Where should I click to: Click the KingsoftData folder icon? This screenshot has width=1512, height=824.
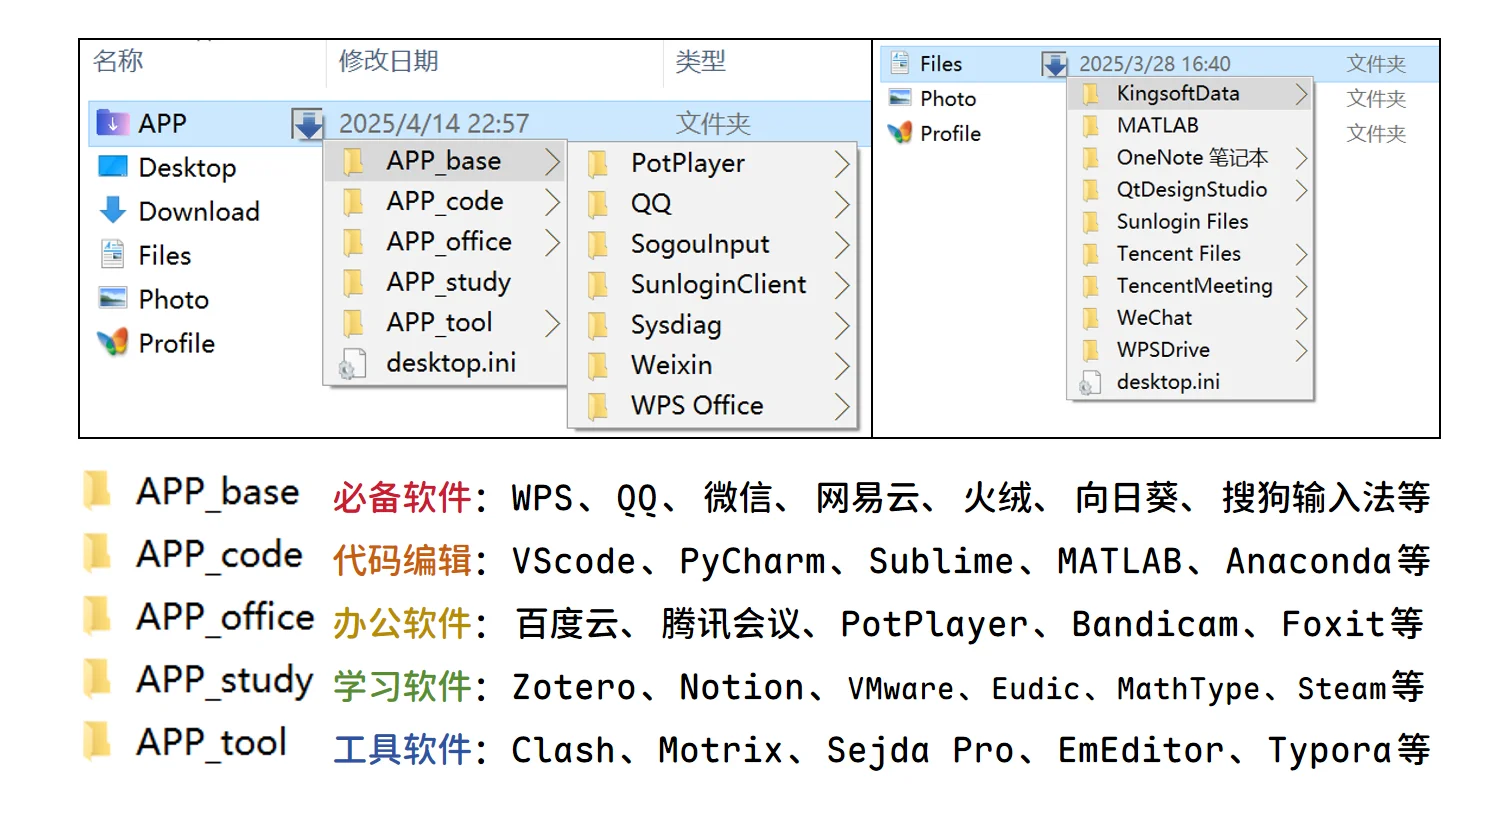tap(1091, 94)
